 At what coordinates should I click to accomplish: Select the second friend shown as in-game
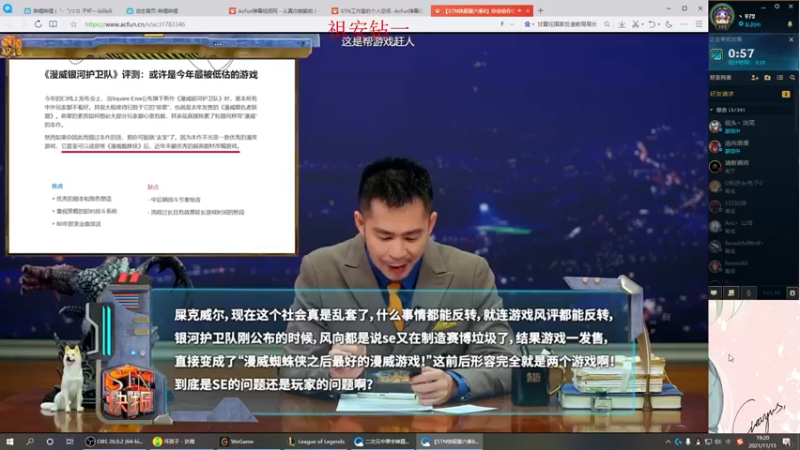click(753, 147)
